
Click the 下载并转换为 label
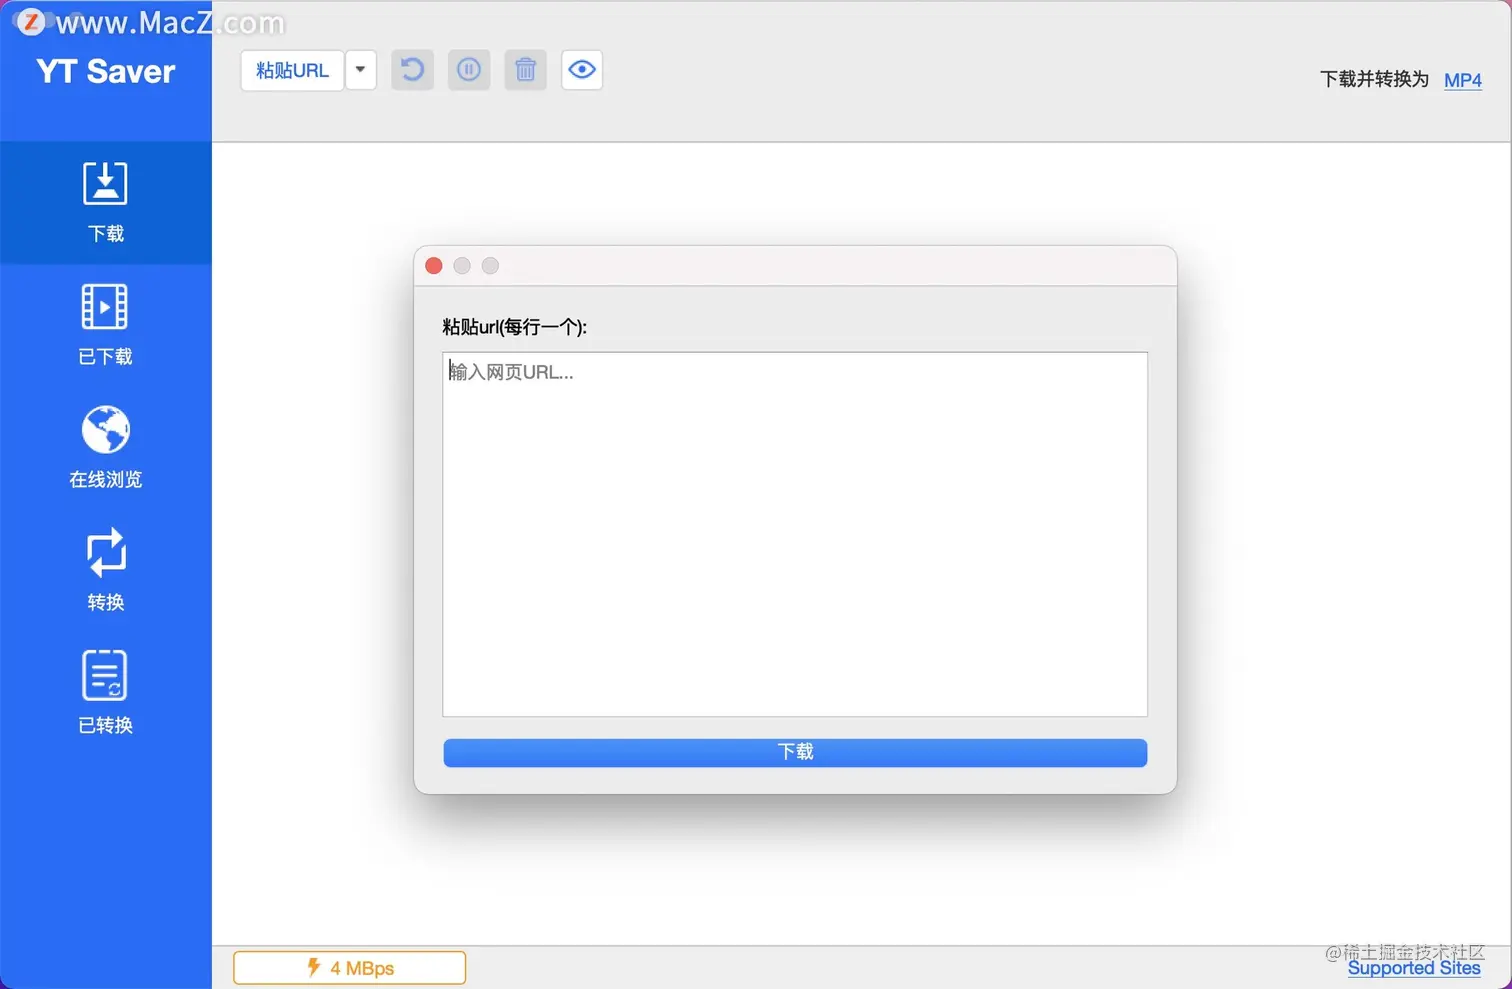(1374, 79)
